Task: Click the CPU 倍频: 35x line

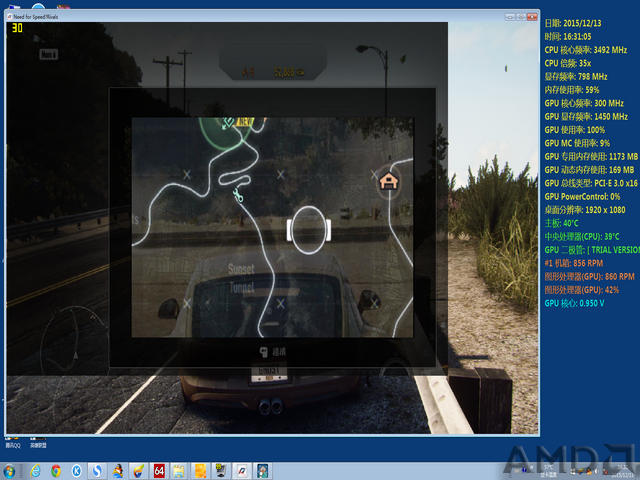Action: 568,63
